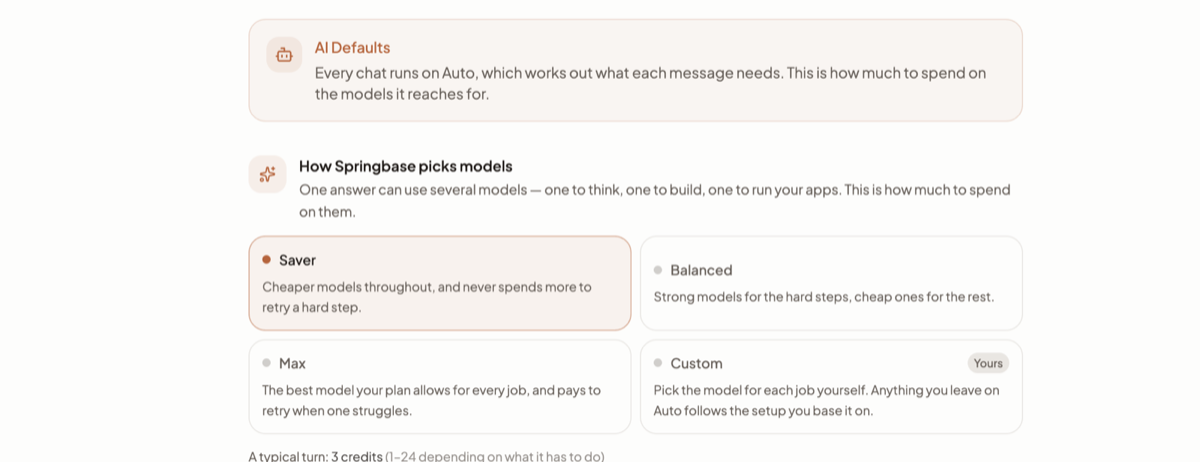Click the Max option label
Image resolution: width=1200 pixels, height=462 pixels.
click(292, 363)
